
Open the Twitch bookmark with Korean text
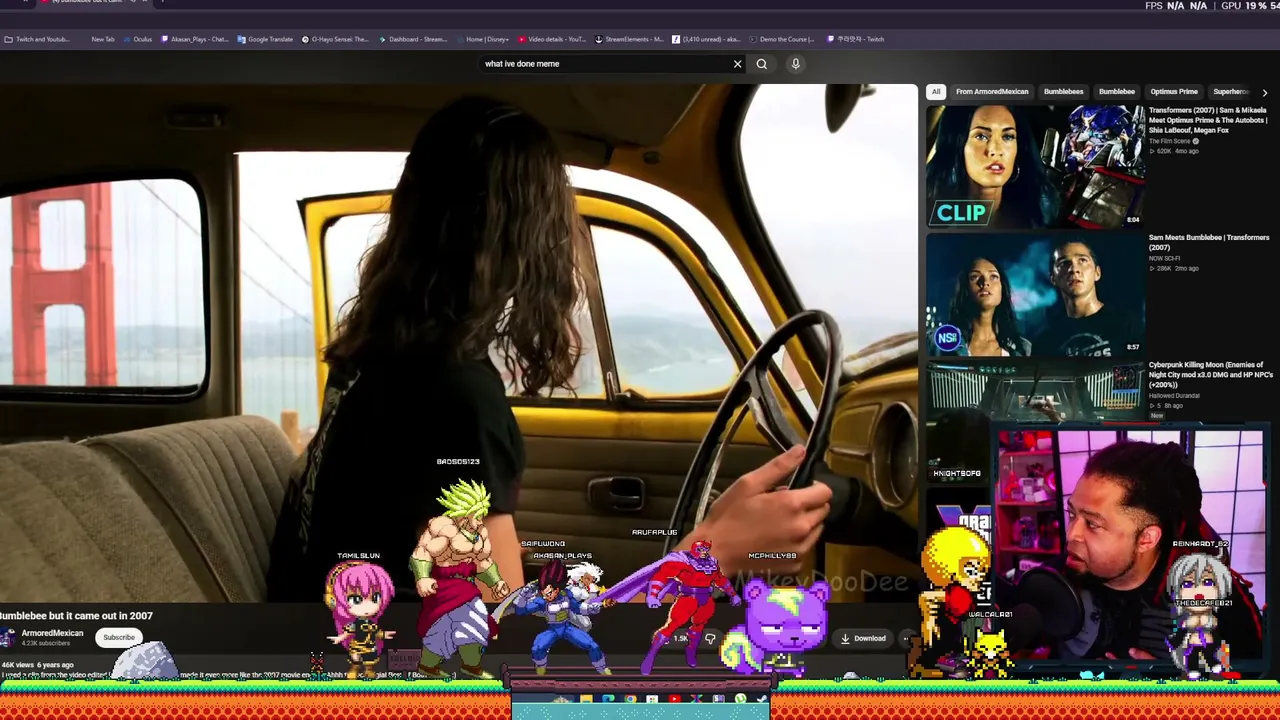click(856, 39)
